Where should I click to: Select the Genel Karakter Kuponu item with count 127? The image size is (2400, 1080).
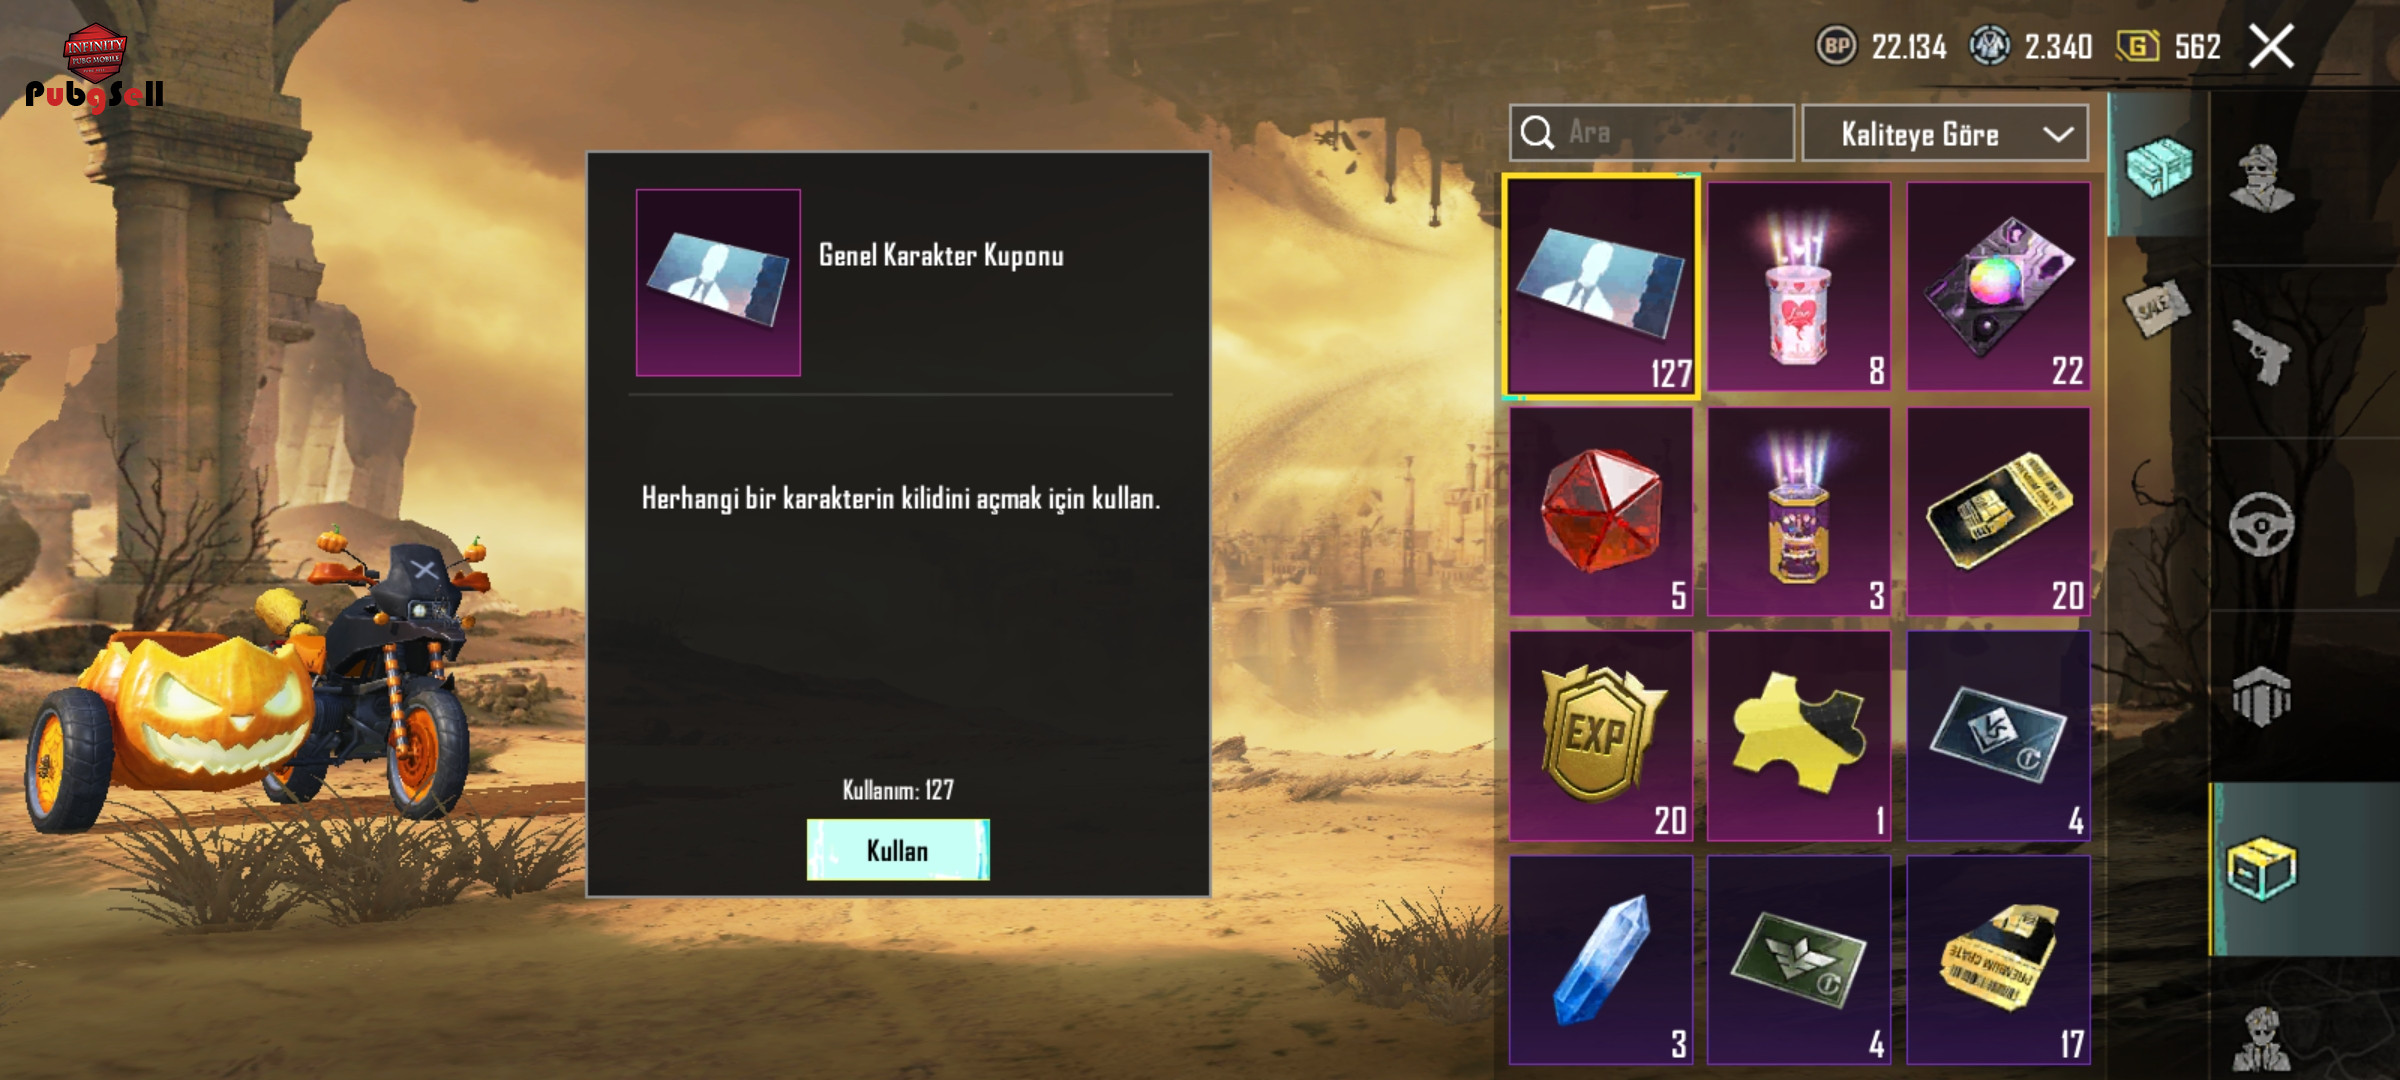[1600, 286]
